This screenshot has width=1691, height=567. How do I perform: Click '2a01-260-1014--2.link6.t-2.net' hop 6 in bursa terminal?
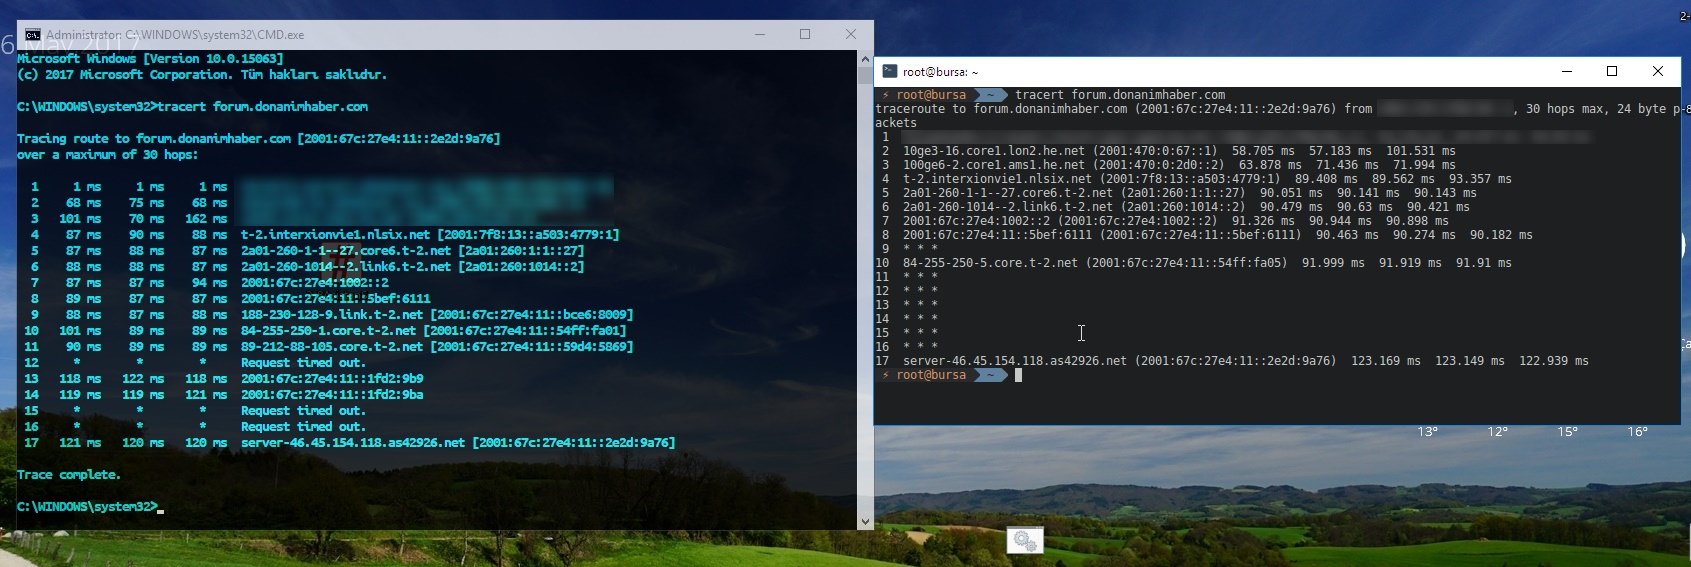click(x=1008, y=207)
